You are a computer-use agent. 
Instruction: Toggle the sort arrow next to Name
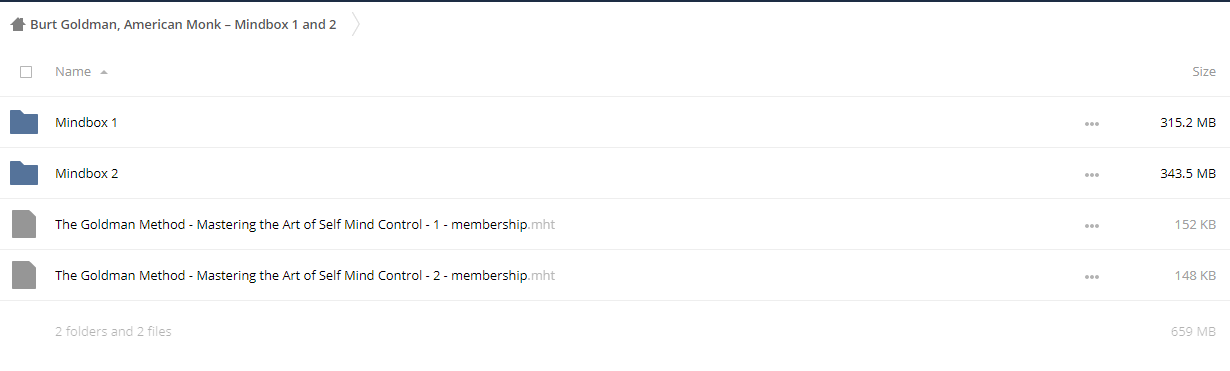[x=104, y=72]
